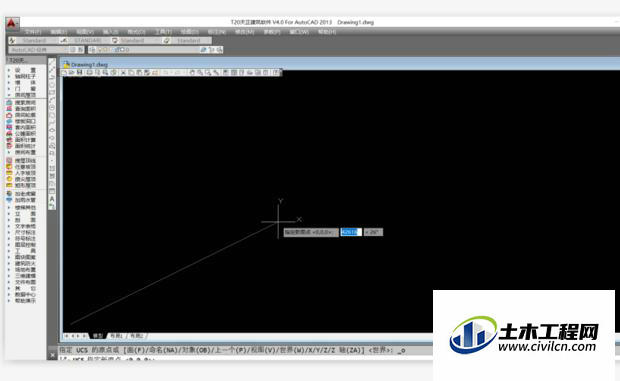Open the 文件(F) menu
The width and height of the screenshot is (620, 381).
coord(33,32)
